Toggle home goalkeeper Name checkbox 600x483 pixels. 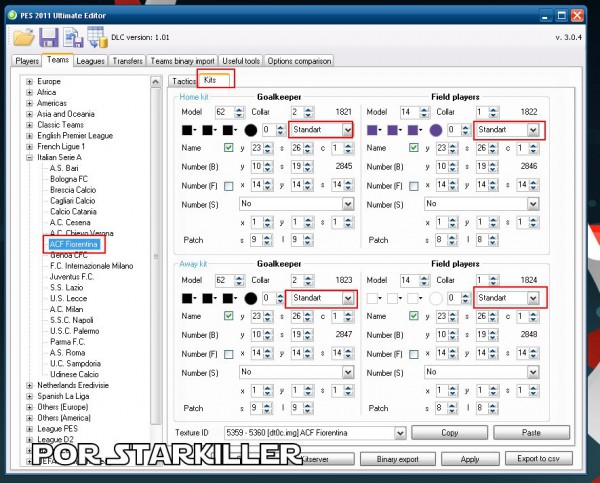point(228,148)
